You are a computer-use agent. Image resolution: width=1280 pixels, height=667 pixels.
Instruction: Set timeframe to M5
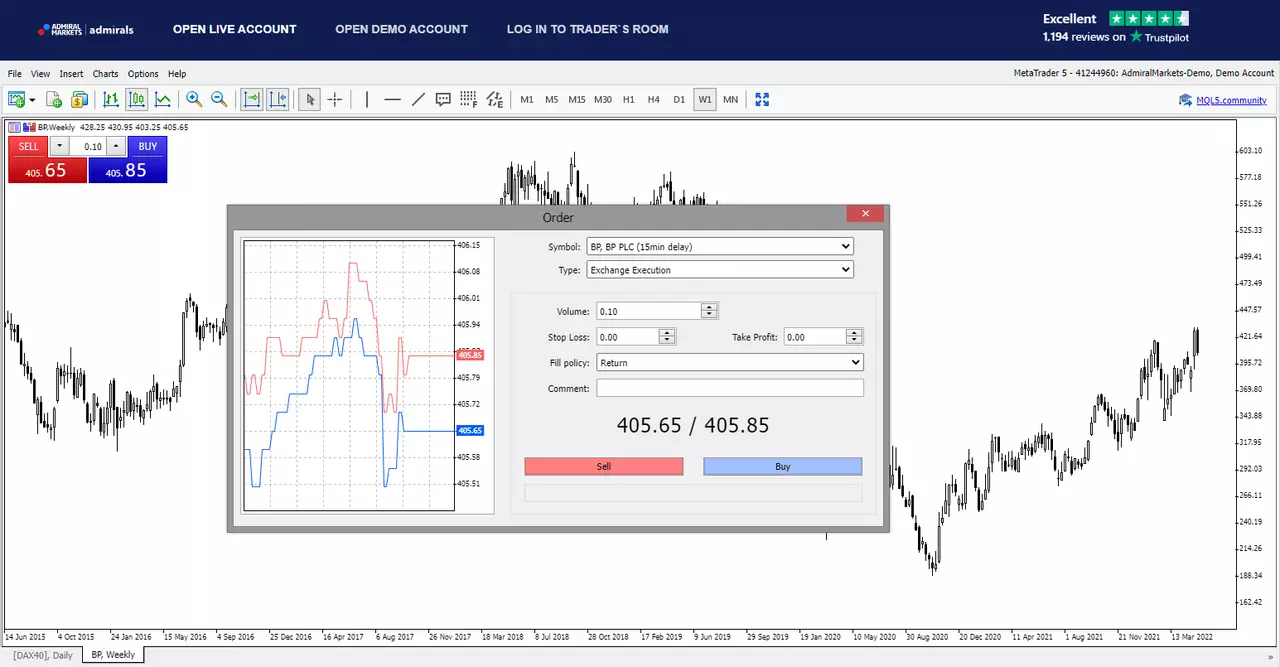[551, 100]
